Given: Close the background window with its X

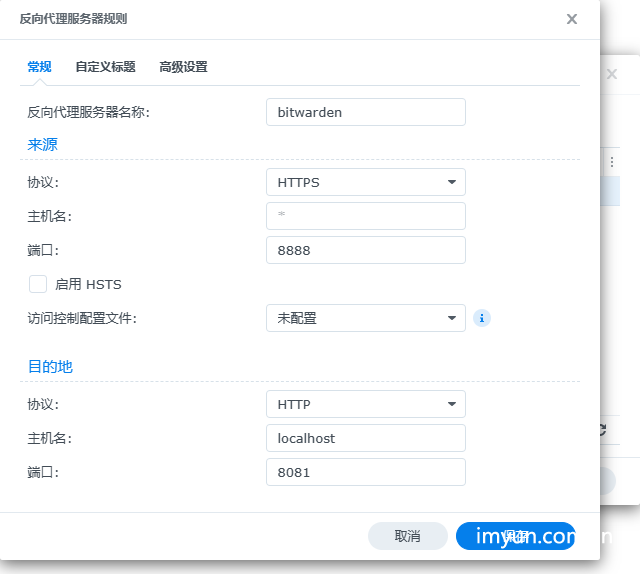Looking at the screenshot, I should click(x=611, y=74).
